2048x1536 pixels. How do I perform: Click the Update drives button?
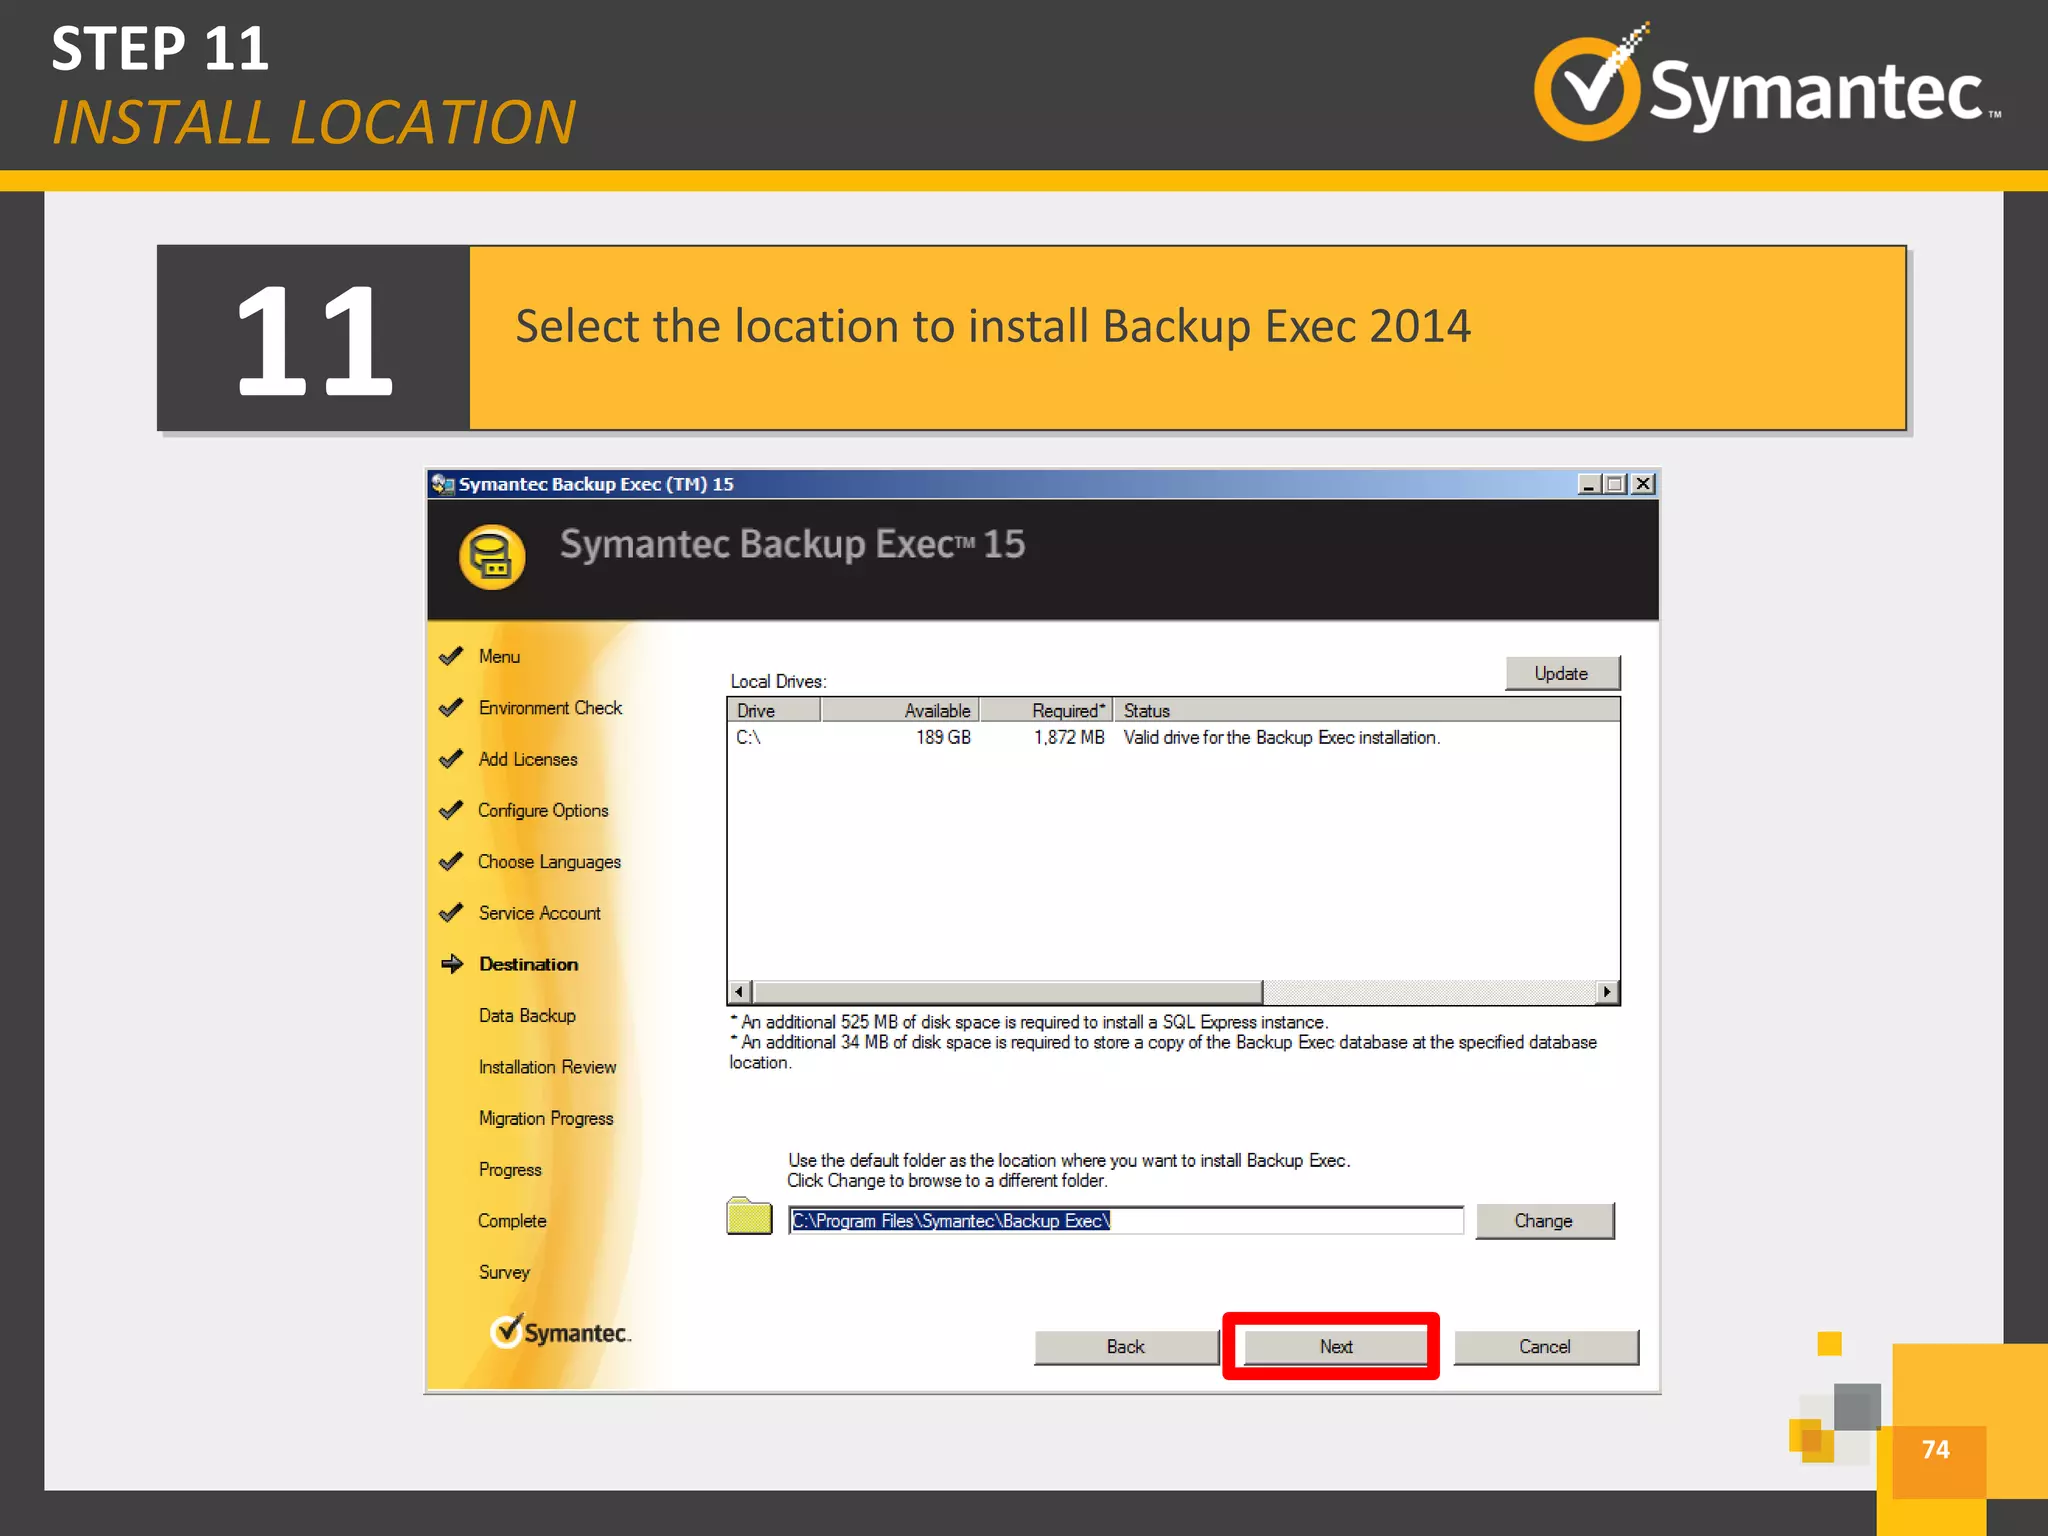pyautogui.click(x=1562, y=673)
